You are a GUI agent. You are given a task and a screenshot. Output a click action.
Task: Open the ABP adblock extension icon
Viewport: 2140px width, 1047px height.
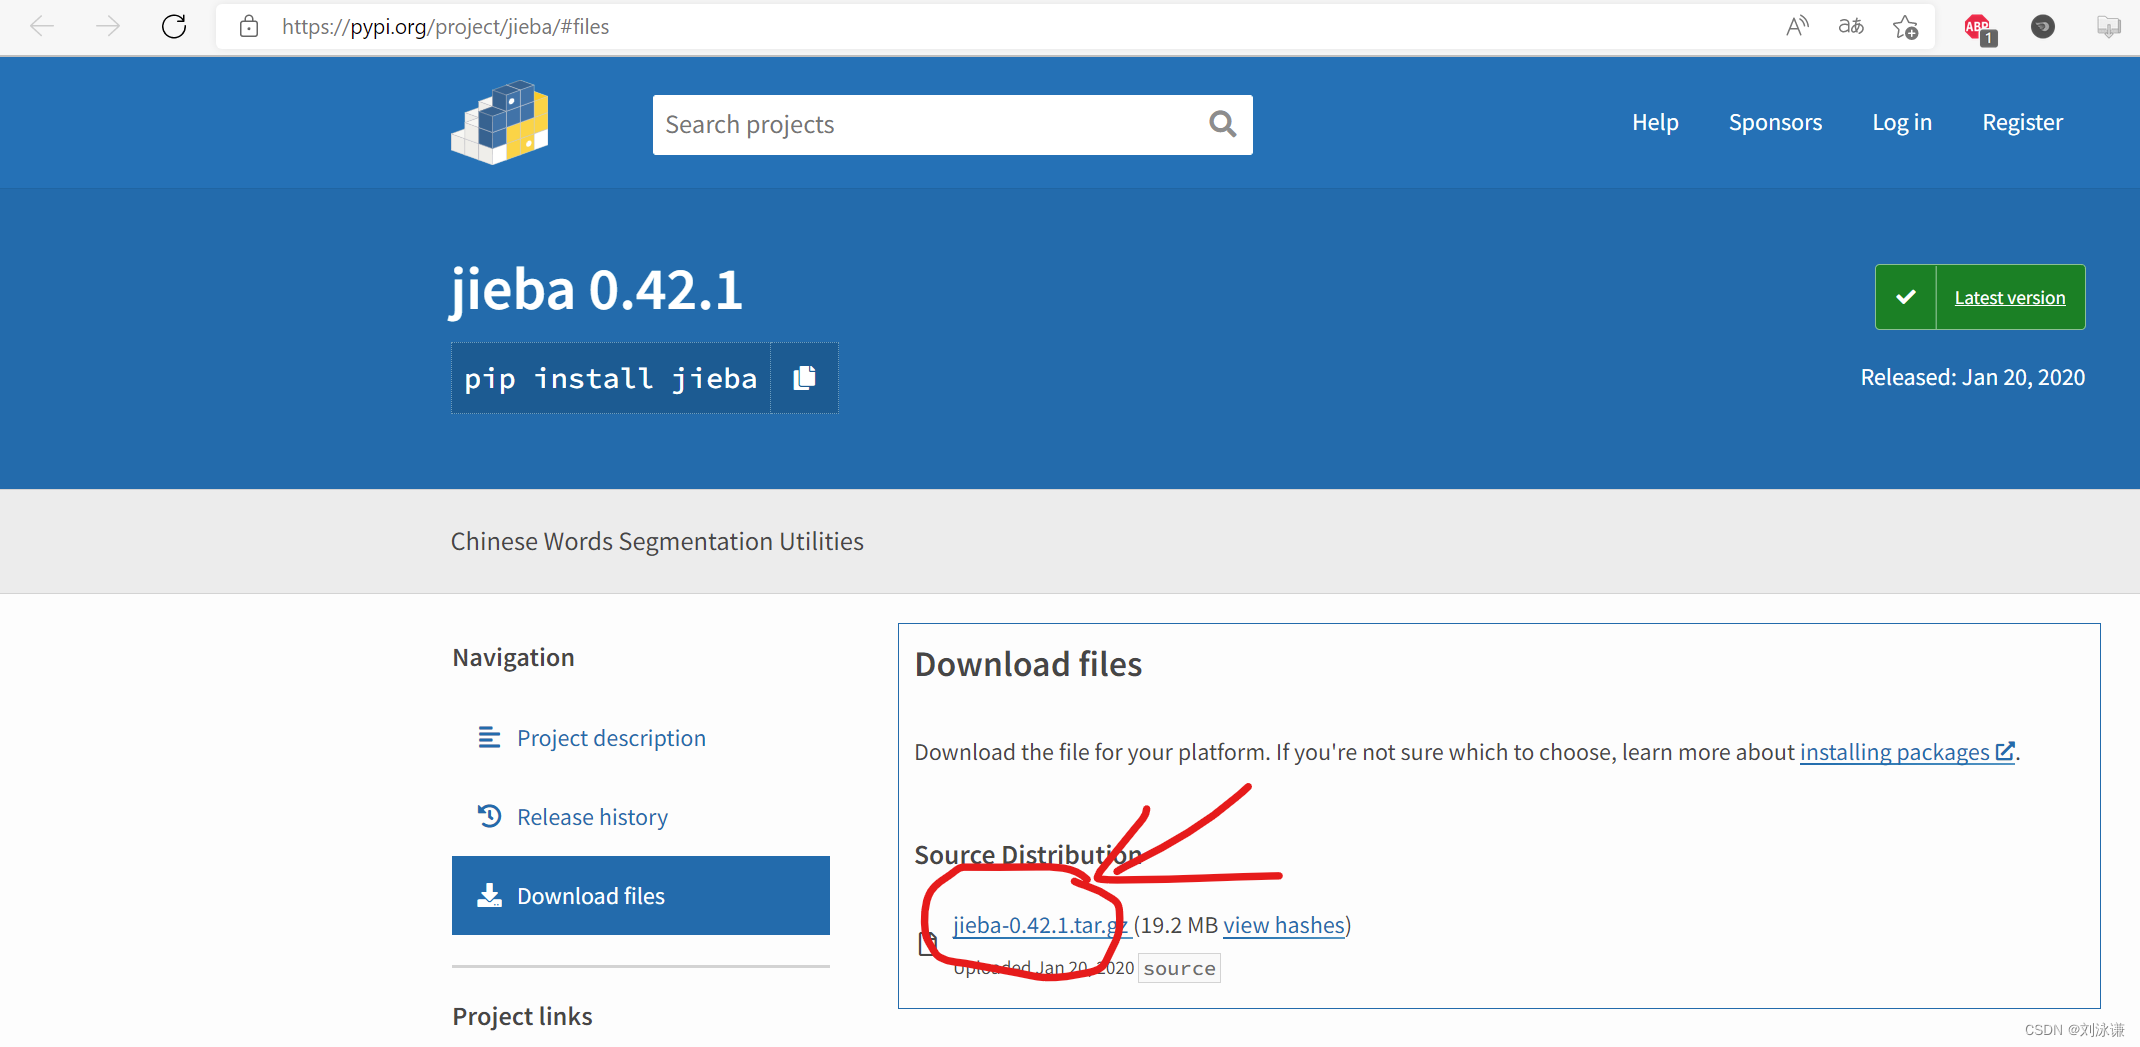(x=1979, y=28)
